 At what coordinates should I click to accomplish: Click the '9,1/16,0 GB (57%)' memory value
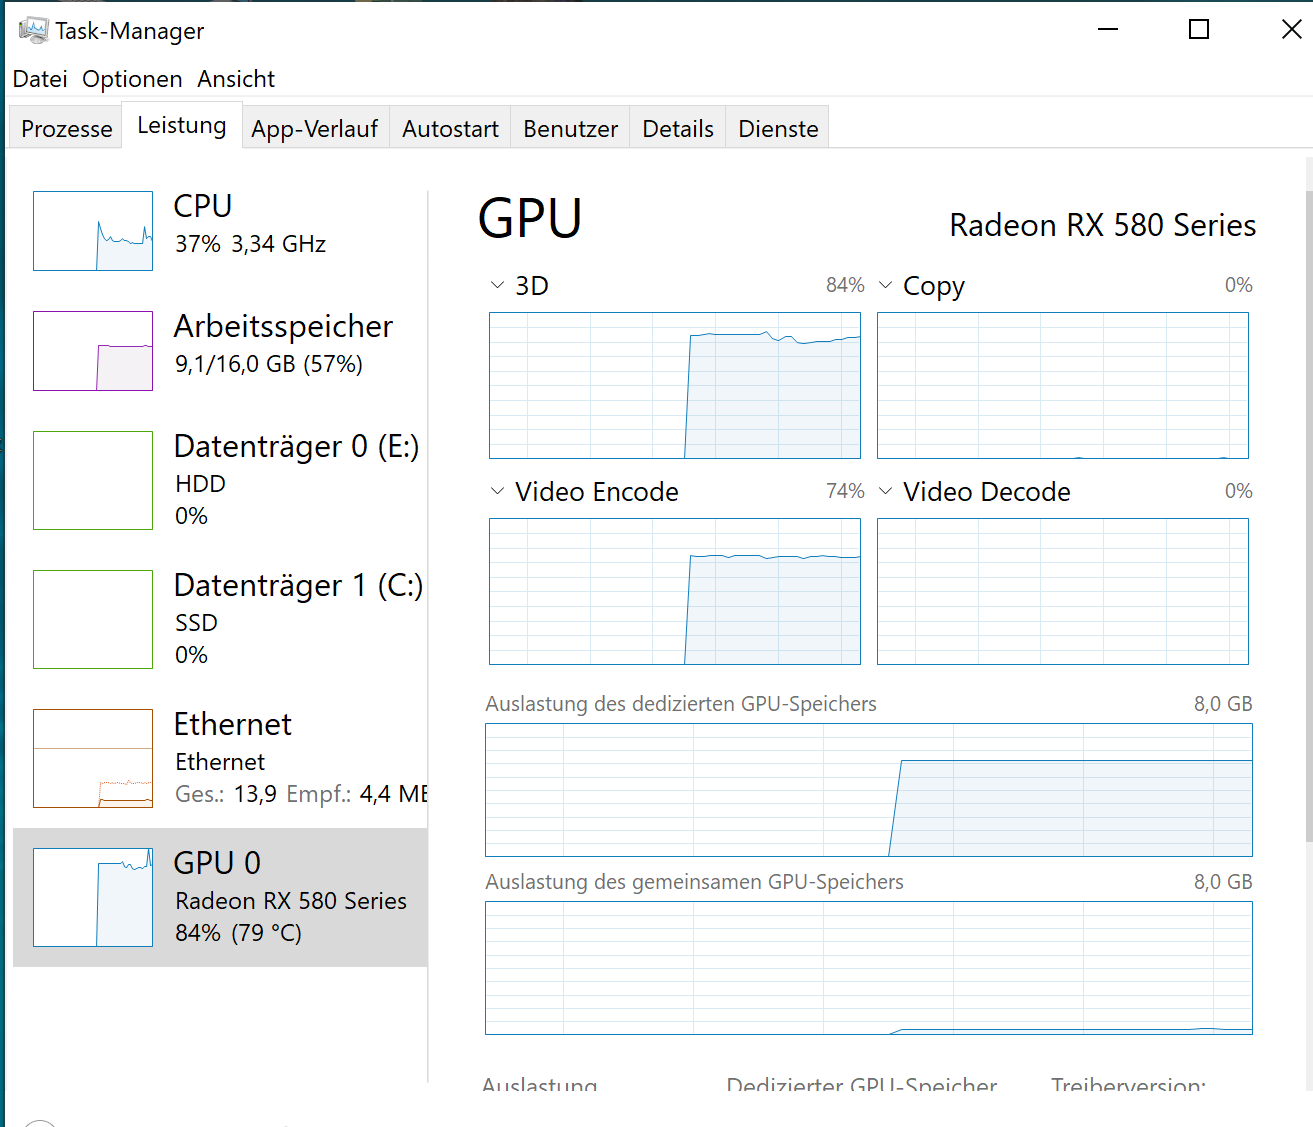[x=269, y=364]
